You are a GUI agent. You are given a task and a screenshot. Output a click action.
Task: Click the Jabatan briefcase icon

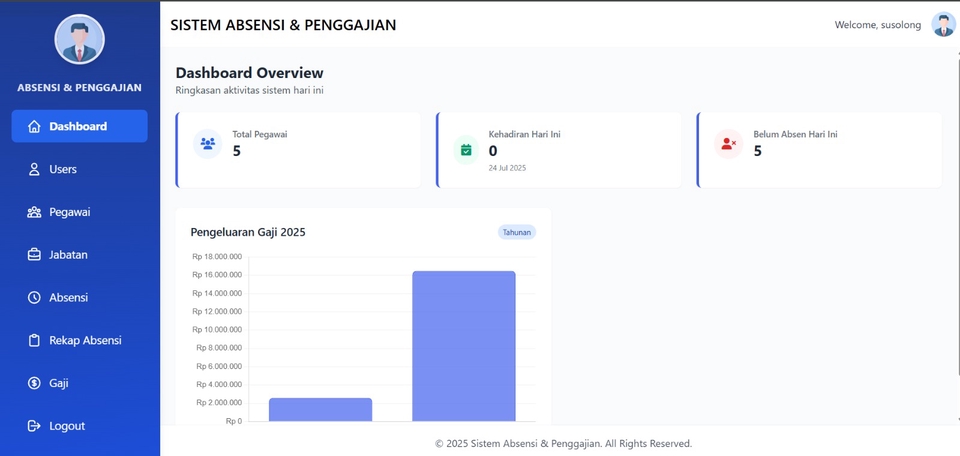[x=34, y=255]
